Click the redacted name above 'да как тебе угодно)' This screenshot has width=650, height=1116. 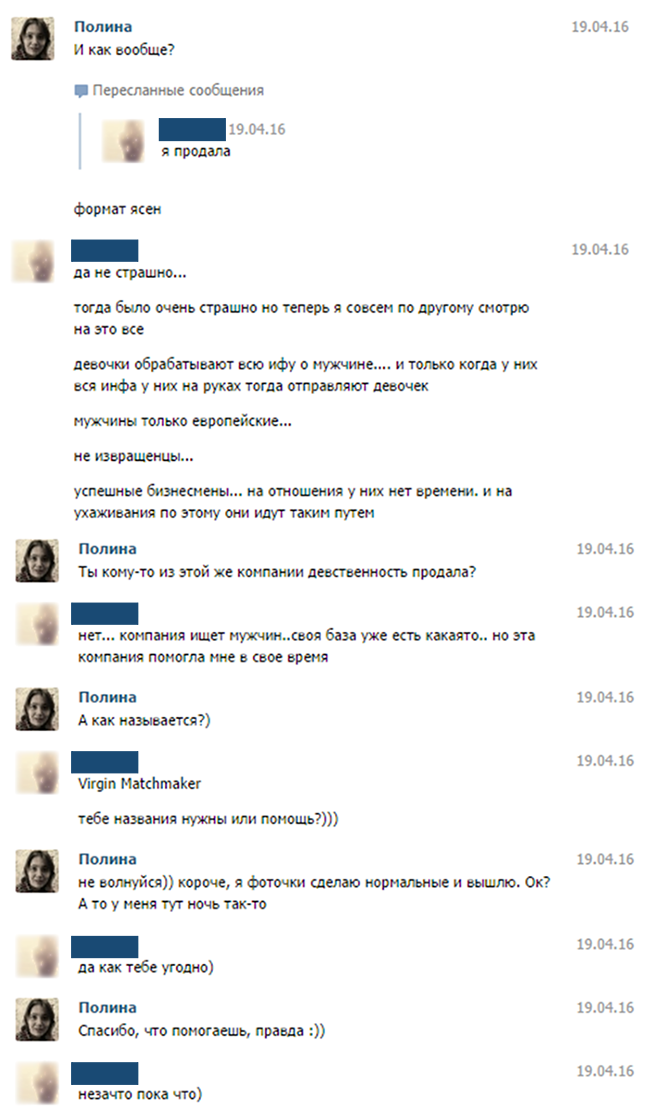point(105,947)
